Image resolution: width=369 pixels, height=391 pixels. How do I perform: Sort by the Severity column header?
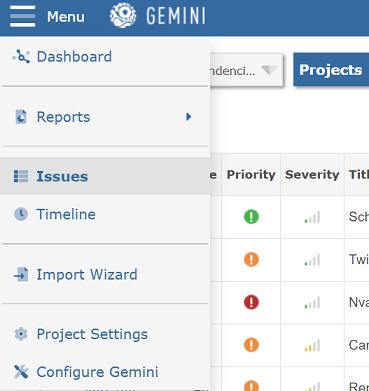pyautogui.click(x=312, y=174)
